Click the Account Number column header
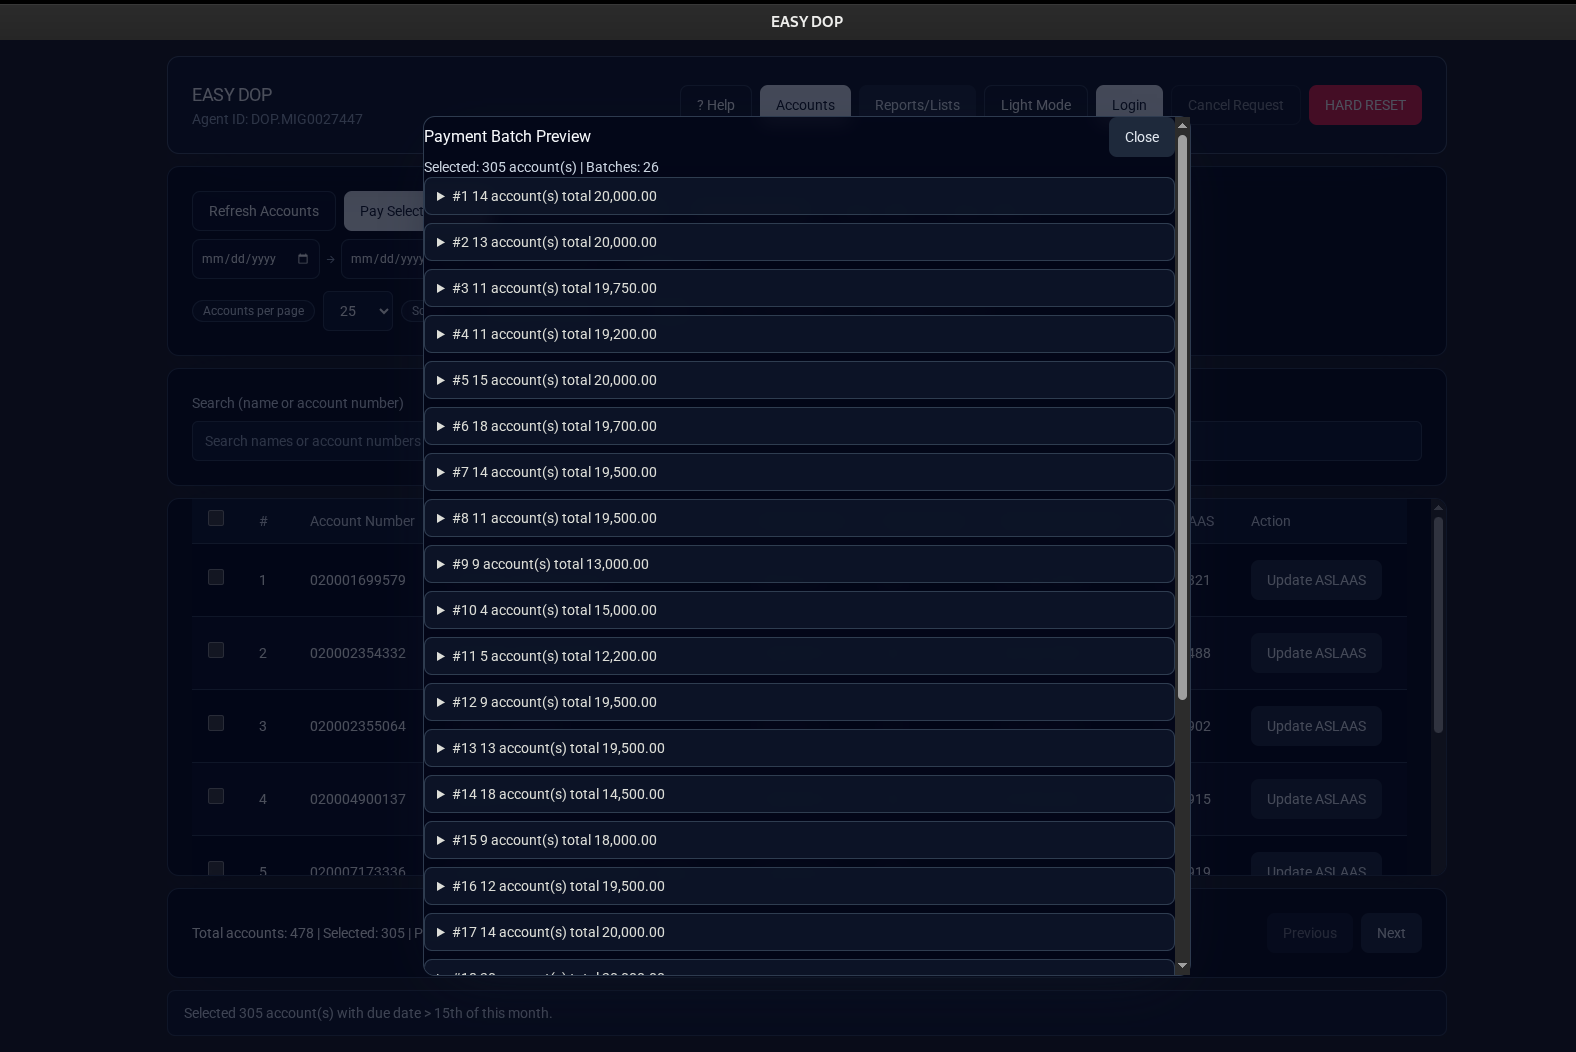 point(362,521)
